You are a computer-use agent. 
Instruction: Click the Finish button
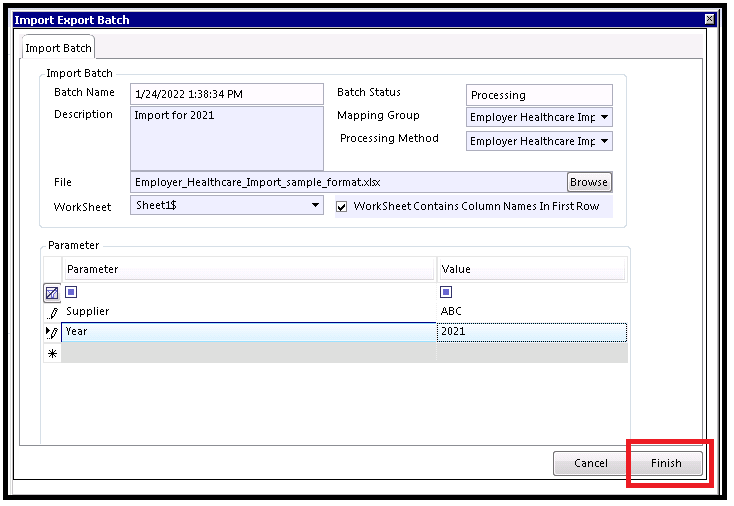tap(666, 463)
